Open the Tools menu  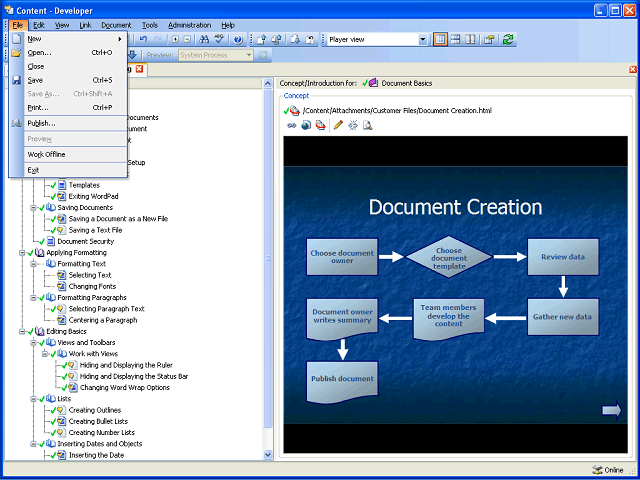[149, 24]
